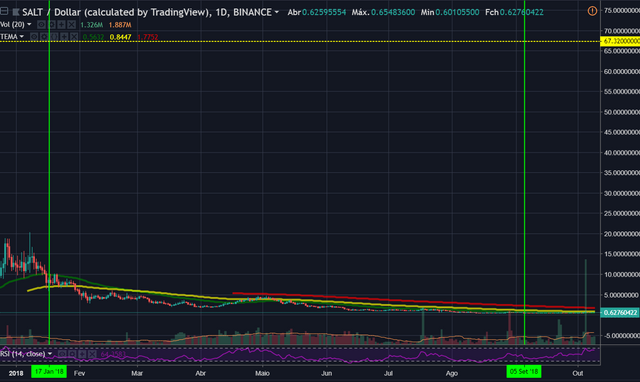Click the red TEMA value 1.7752

[148, 37]
